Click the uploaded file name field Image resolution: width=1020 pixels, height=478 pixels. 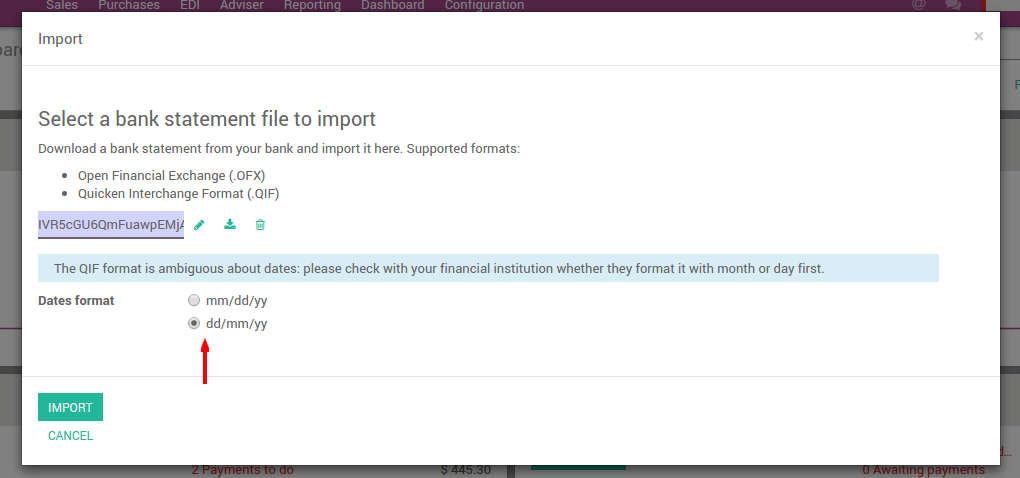click(x=111, y=225)
